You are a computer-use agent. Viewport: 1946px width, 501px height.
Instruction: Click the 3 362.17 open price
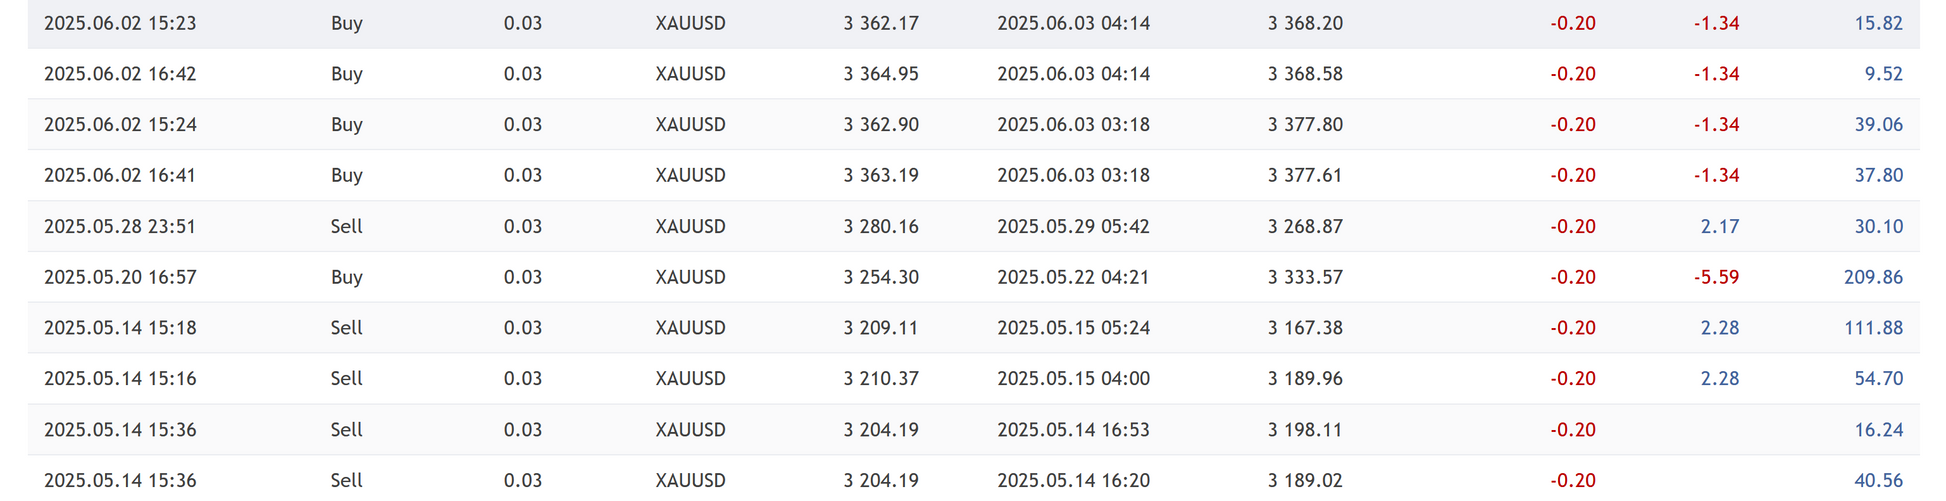(x=880, y=23)
